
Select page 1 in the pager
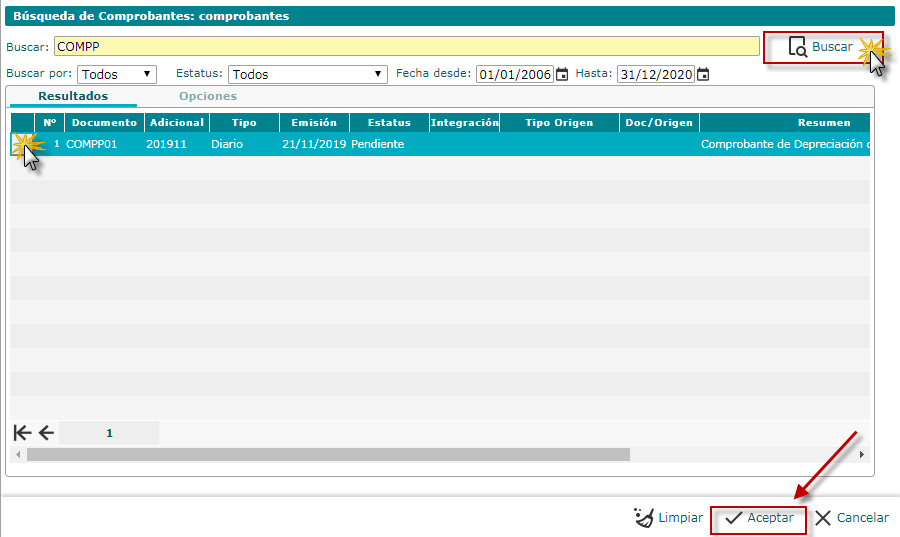pyautogui.click(x=109, y=433)
